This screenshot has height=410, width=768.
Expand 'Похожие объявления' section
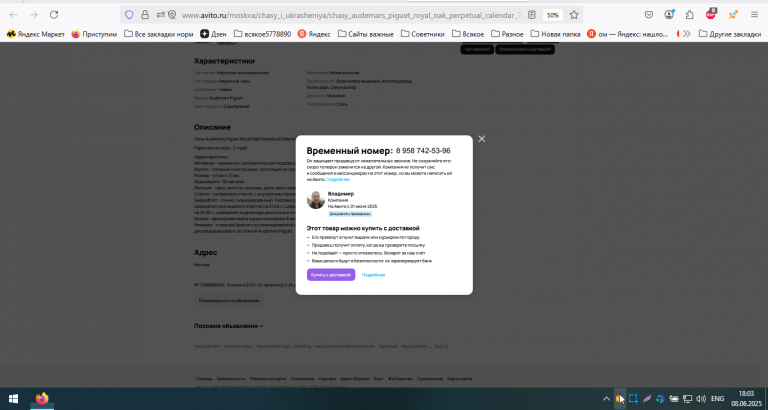coord(228,326)
